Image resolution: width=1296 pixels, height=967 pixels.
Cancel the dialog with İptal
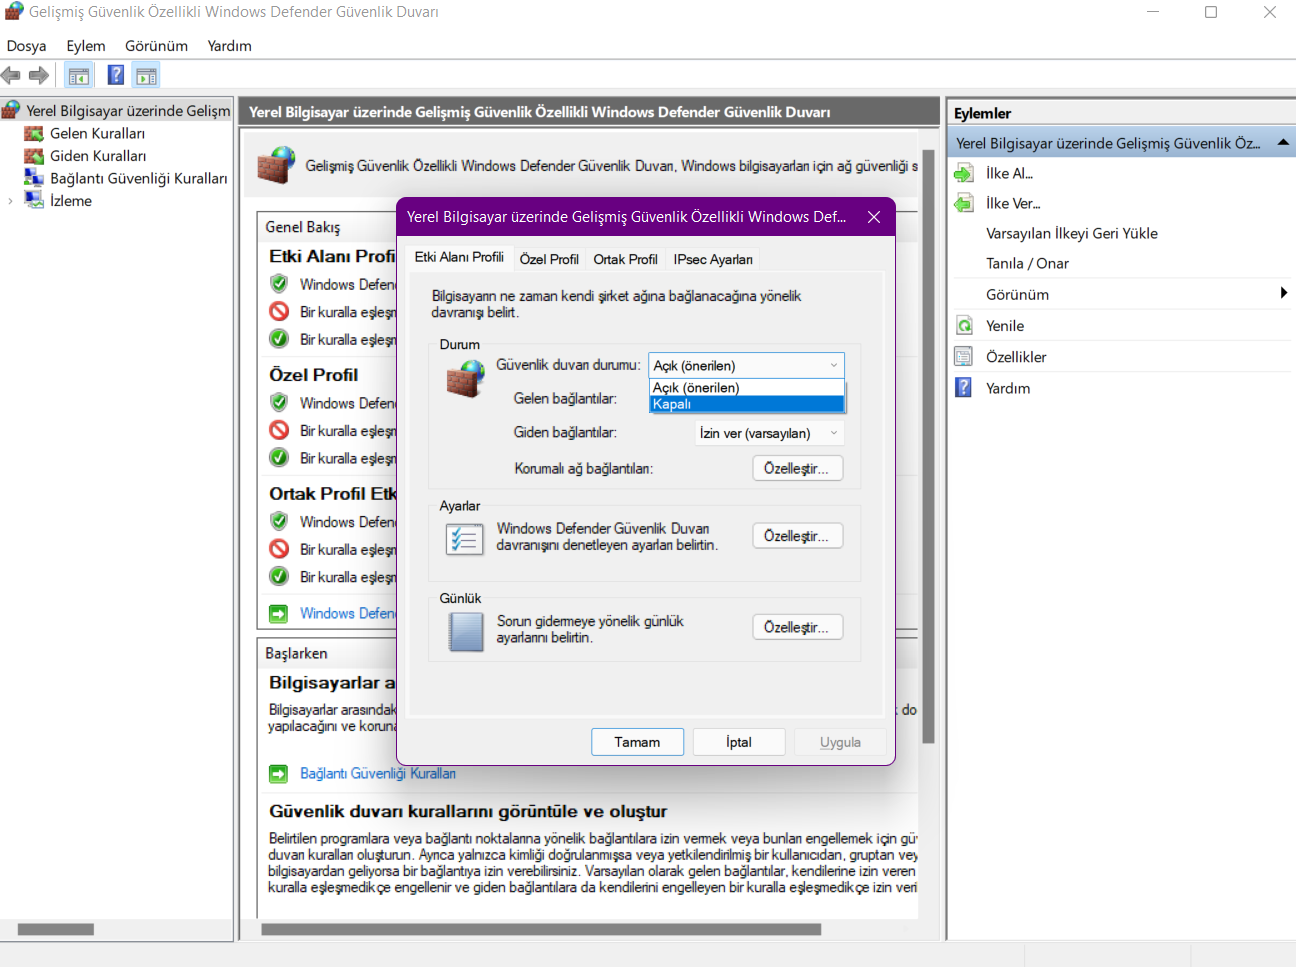tap(739, 742)
